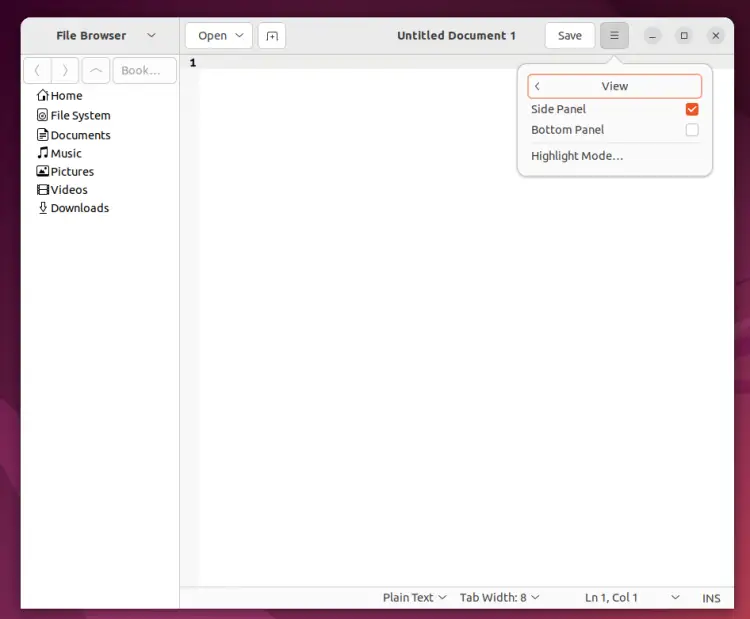The width and height of the screenshot is (750, 619).
Task: Open the Tab Width dropdown
Action: [x=499, y=597]
